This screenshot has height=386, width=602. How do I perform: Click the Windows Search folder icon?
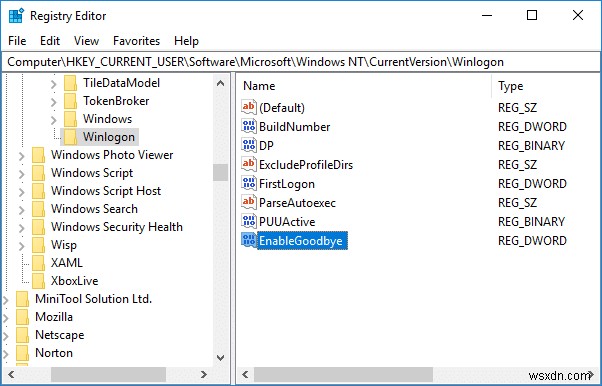click(38, 209)
